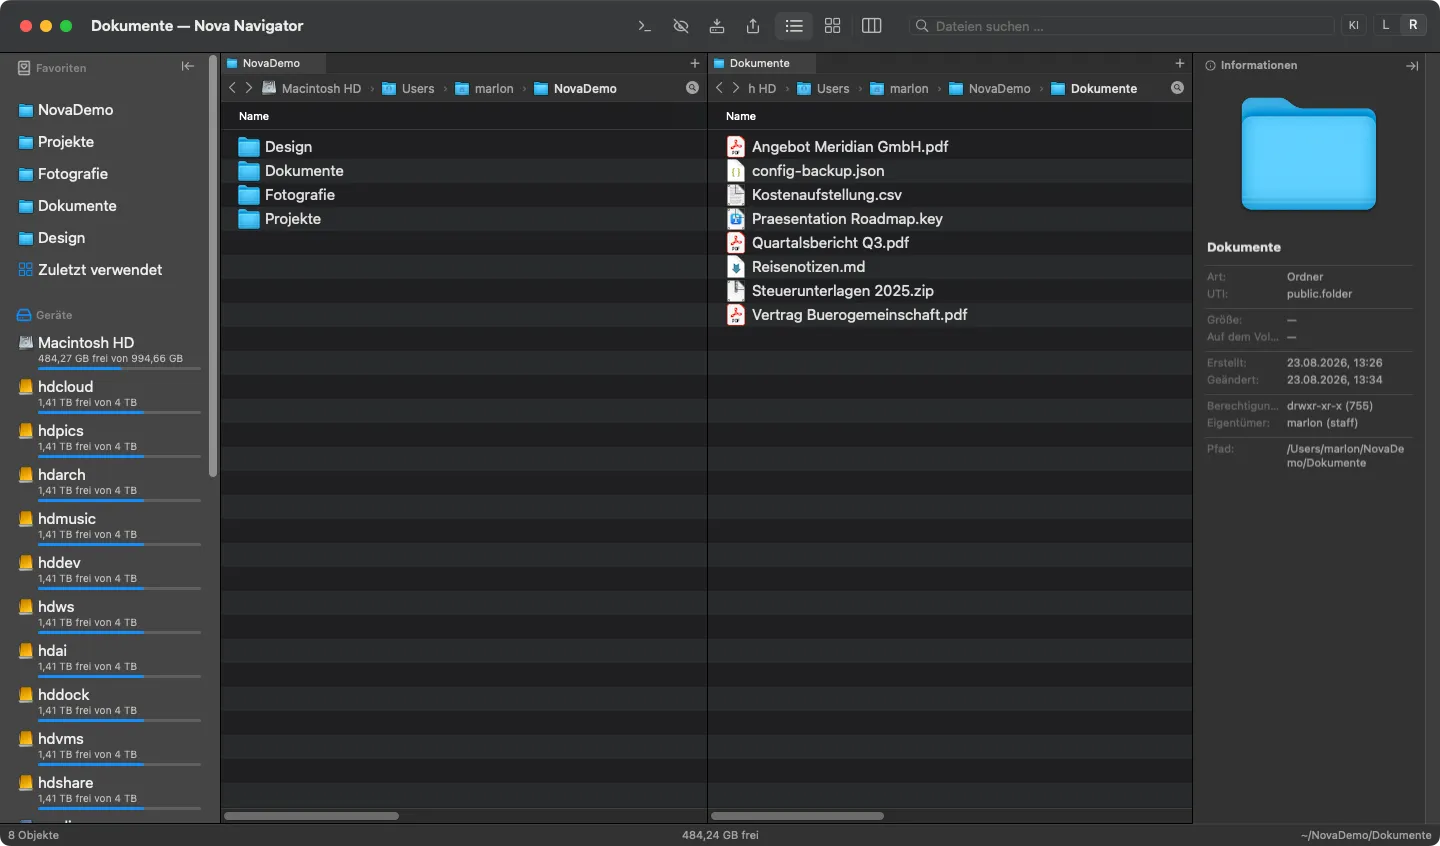The height and width of the screenshot is (846, 1440).
Task: Select hdpics drive in sidebar
Action: coord(108,438)
